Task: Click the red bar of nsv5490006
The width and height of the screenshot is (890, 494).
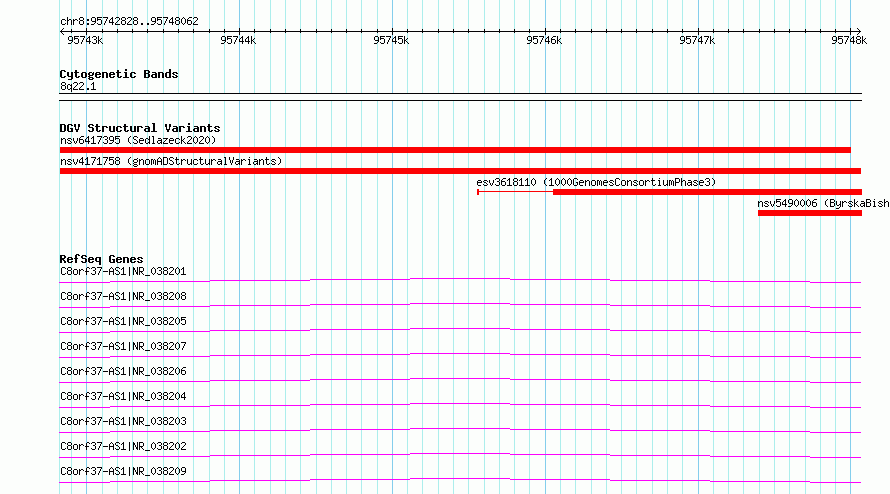Action: pos(810,213)
